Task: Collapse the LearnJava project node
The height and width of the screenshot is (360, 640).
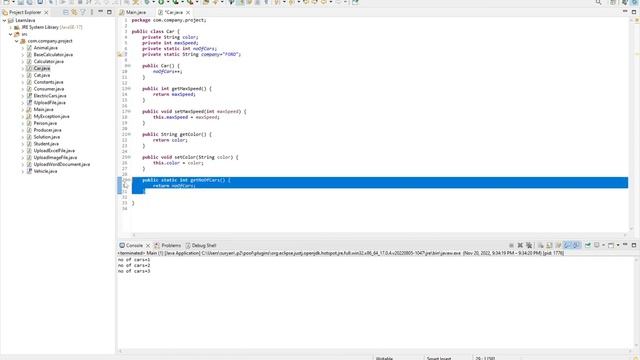Action: (4, 20)
